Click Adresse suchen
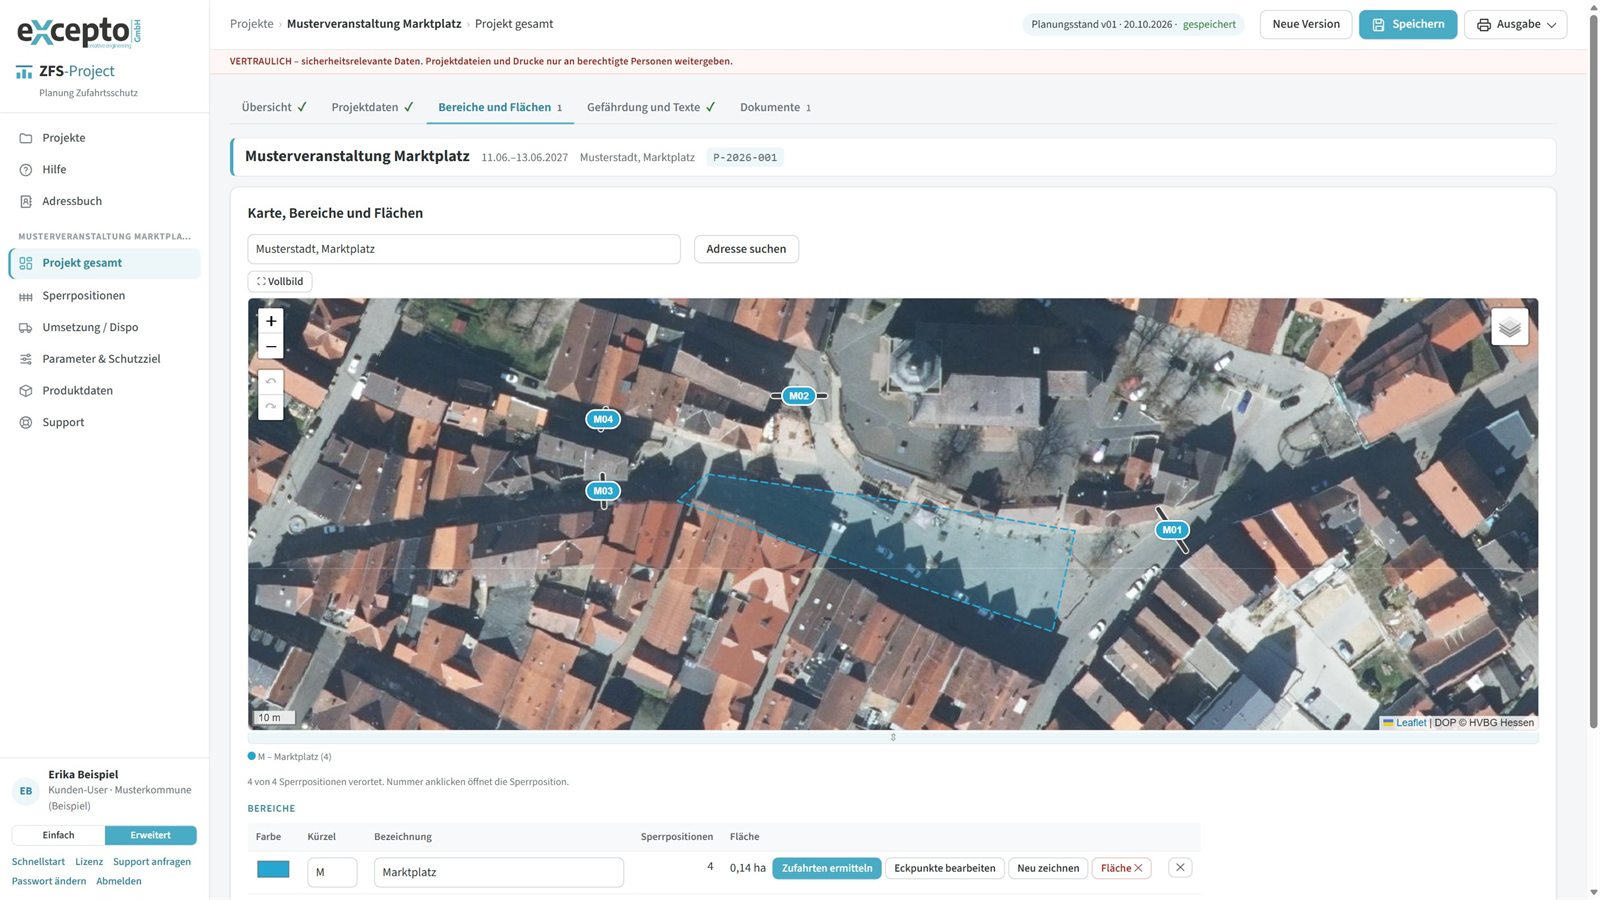Screen dimensions: 1600x900 (x=746, y=249)
